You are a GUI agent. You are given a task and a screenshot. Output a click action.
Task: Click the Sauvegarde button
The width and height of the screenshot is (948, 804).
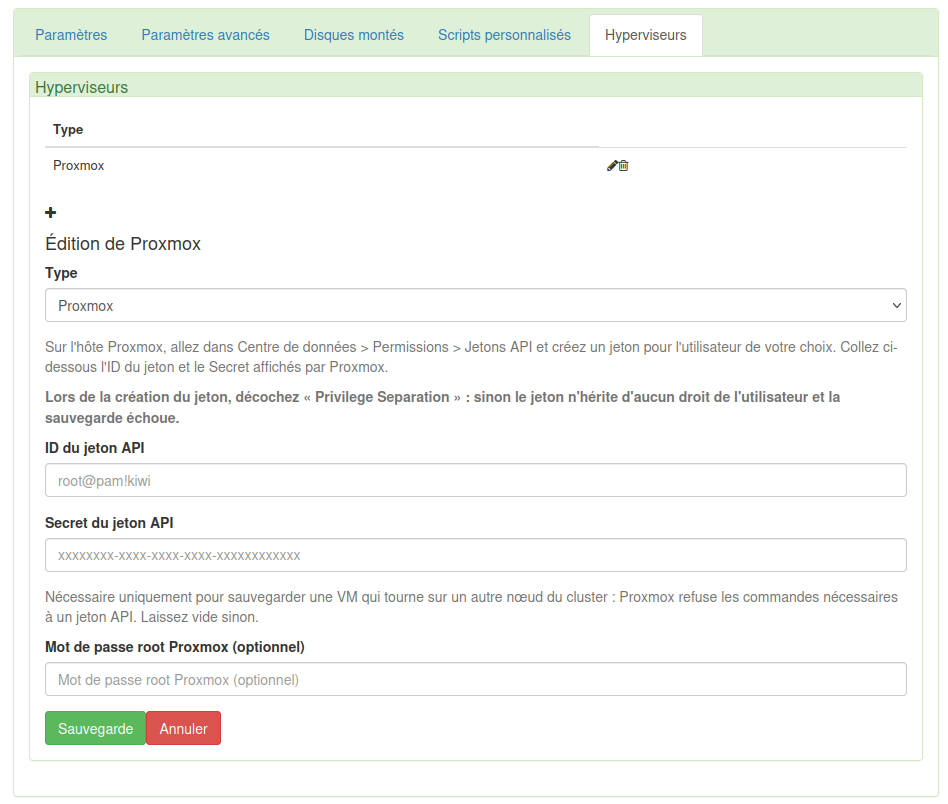point(96,728)
